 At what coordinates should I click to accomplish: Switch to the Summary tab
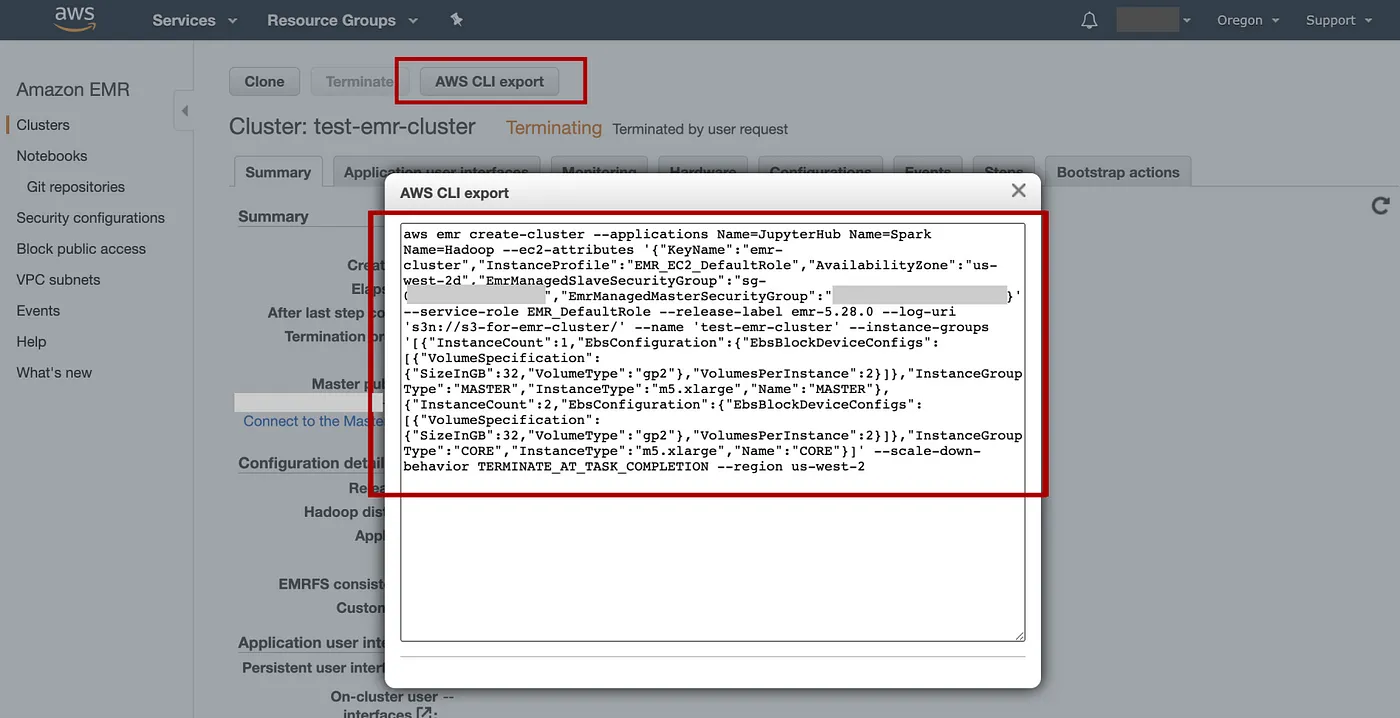(x=278, y=172)
